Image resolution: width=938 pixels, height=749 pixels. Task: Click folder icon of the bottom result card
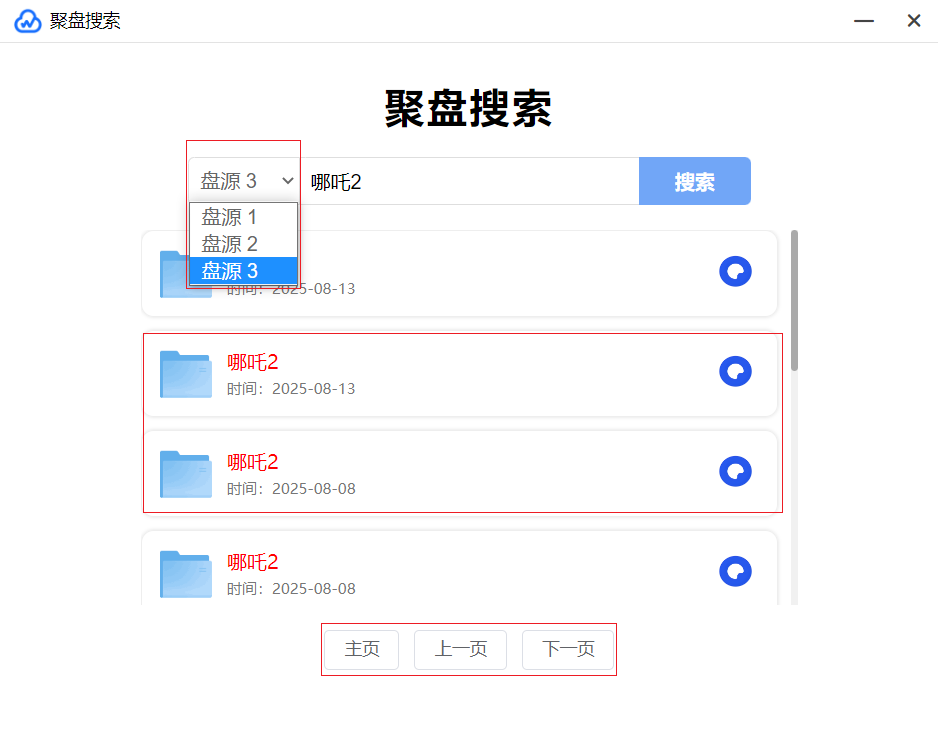pyautogui.click(x=185, y=574)
